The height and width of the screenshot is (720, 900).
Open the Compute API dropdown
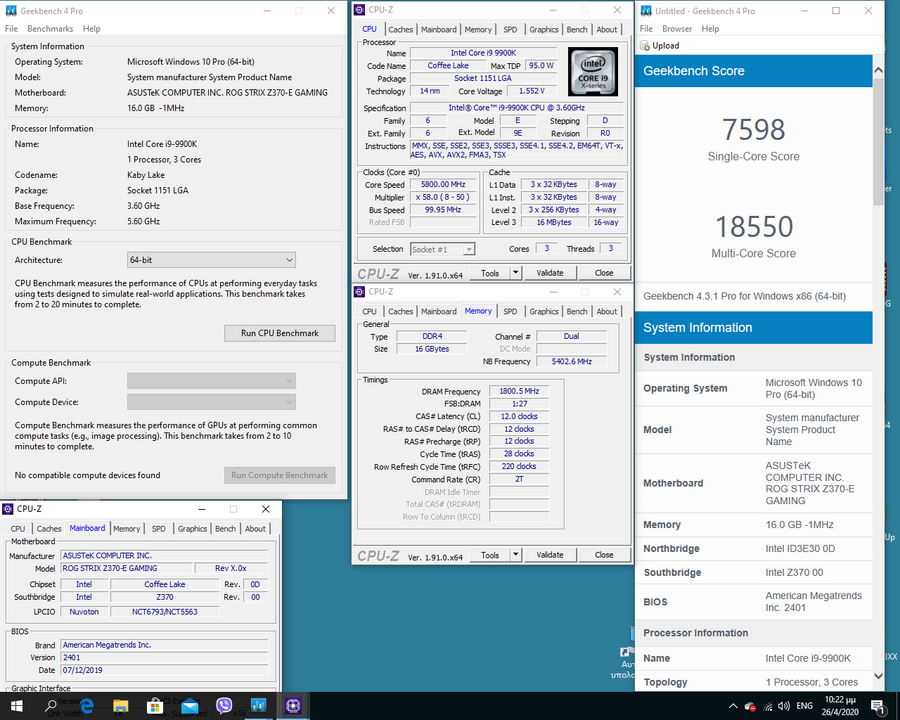211,381
